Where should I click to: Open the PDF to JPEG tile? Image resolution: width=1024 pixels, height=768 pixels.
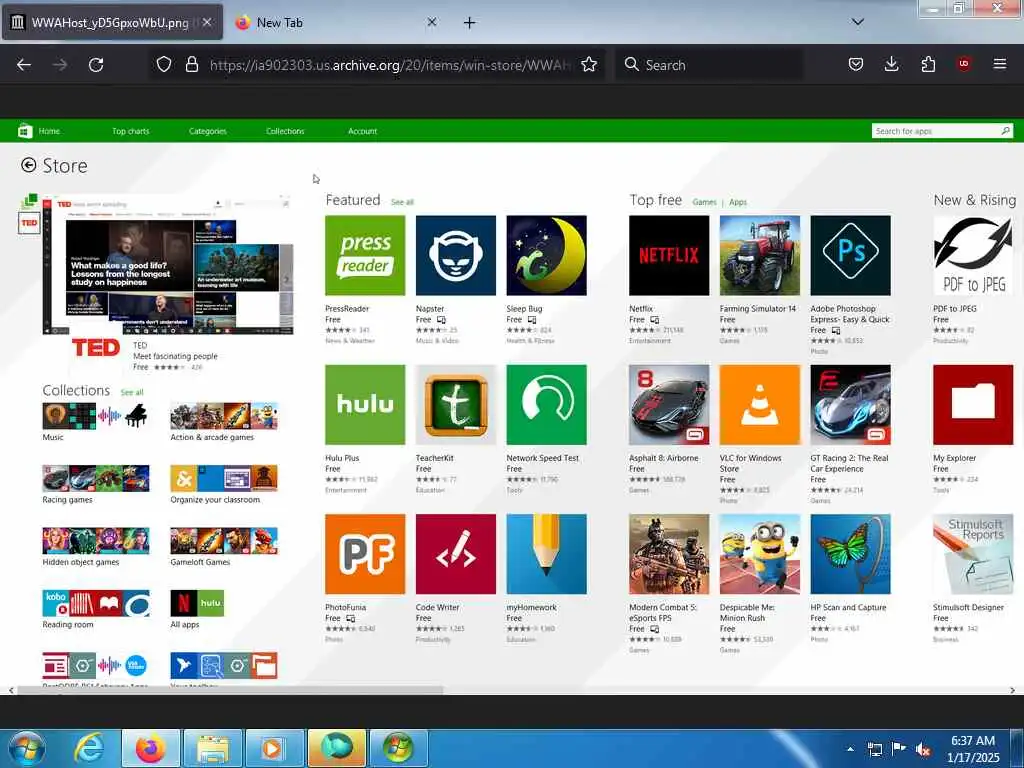[x=973, y=255]
